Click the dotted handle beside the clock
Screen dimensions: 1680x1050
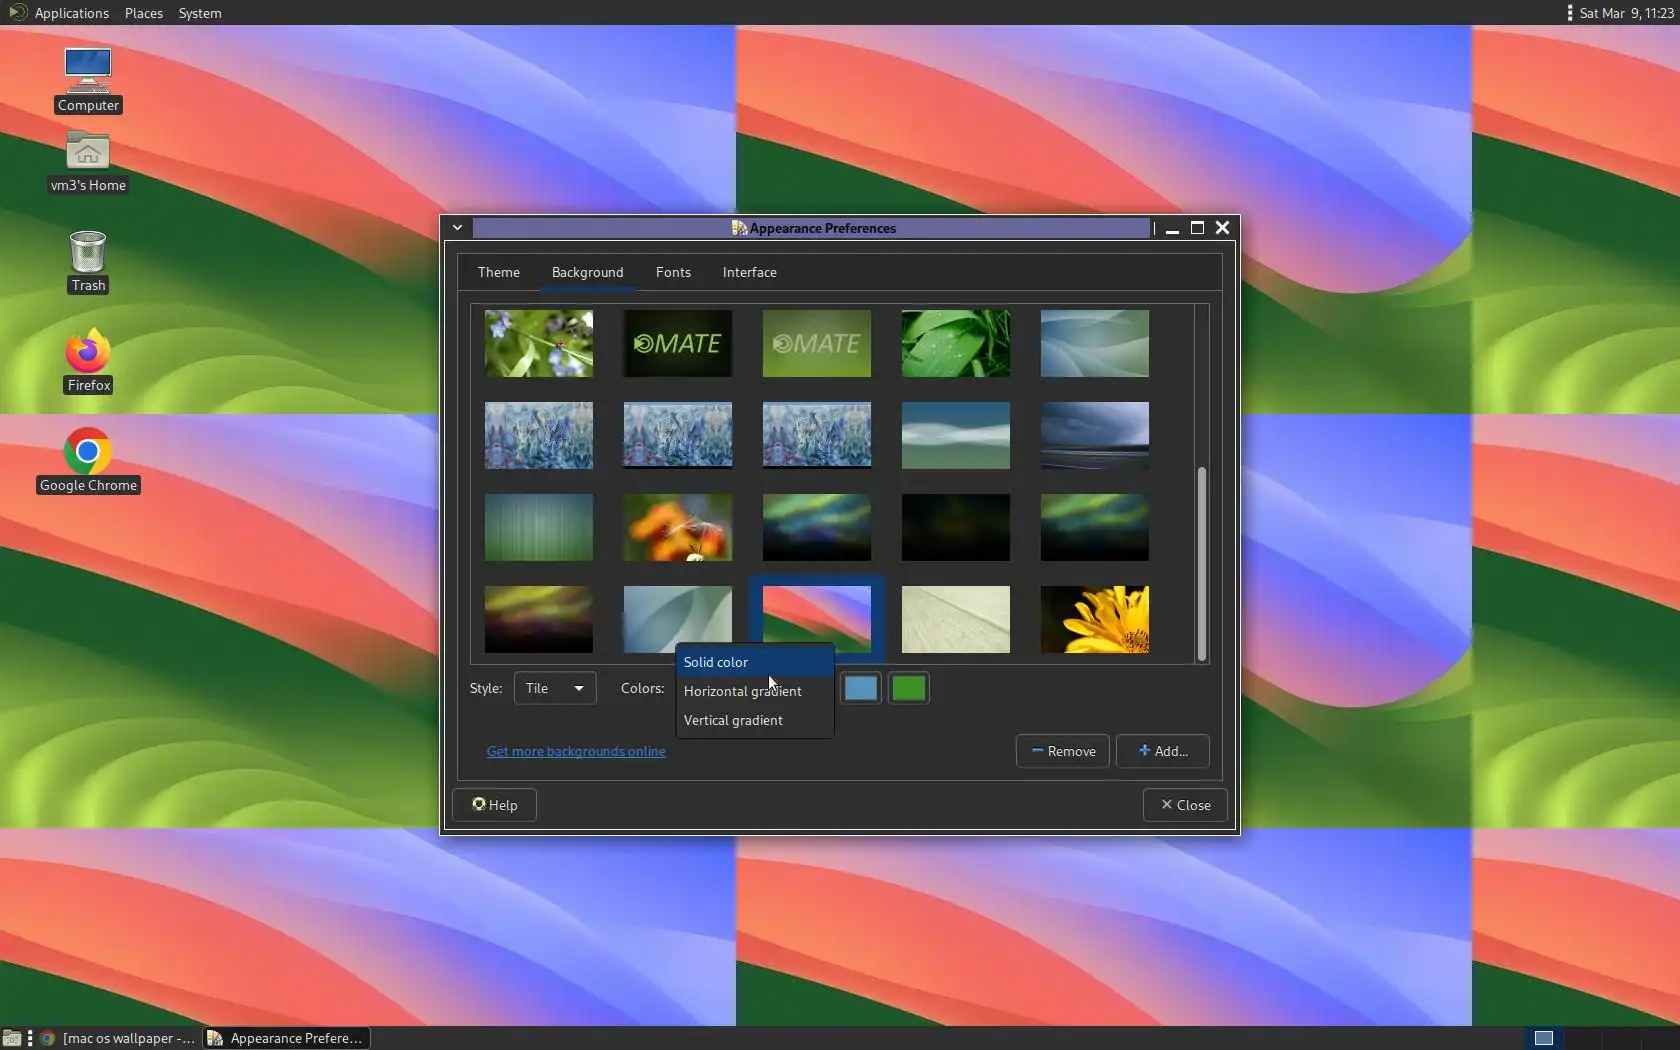[x=1570, y=13]
